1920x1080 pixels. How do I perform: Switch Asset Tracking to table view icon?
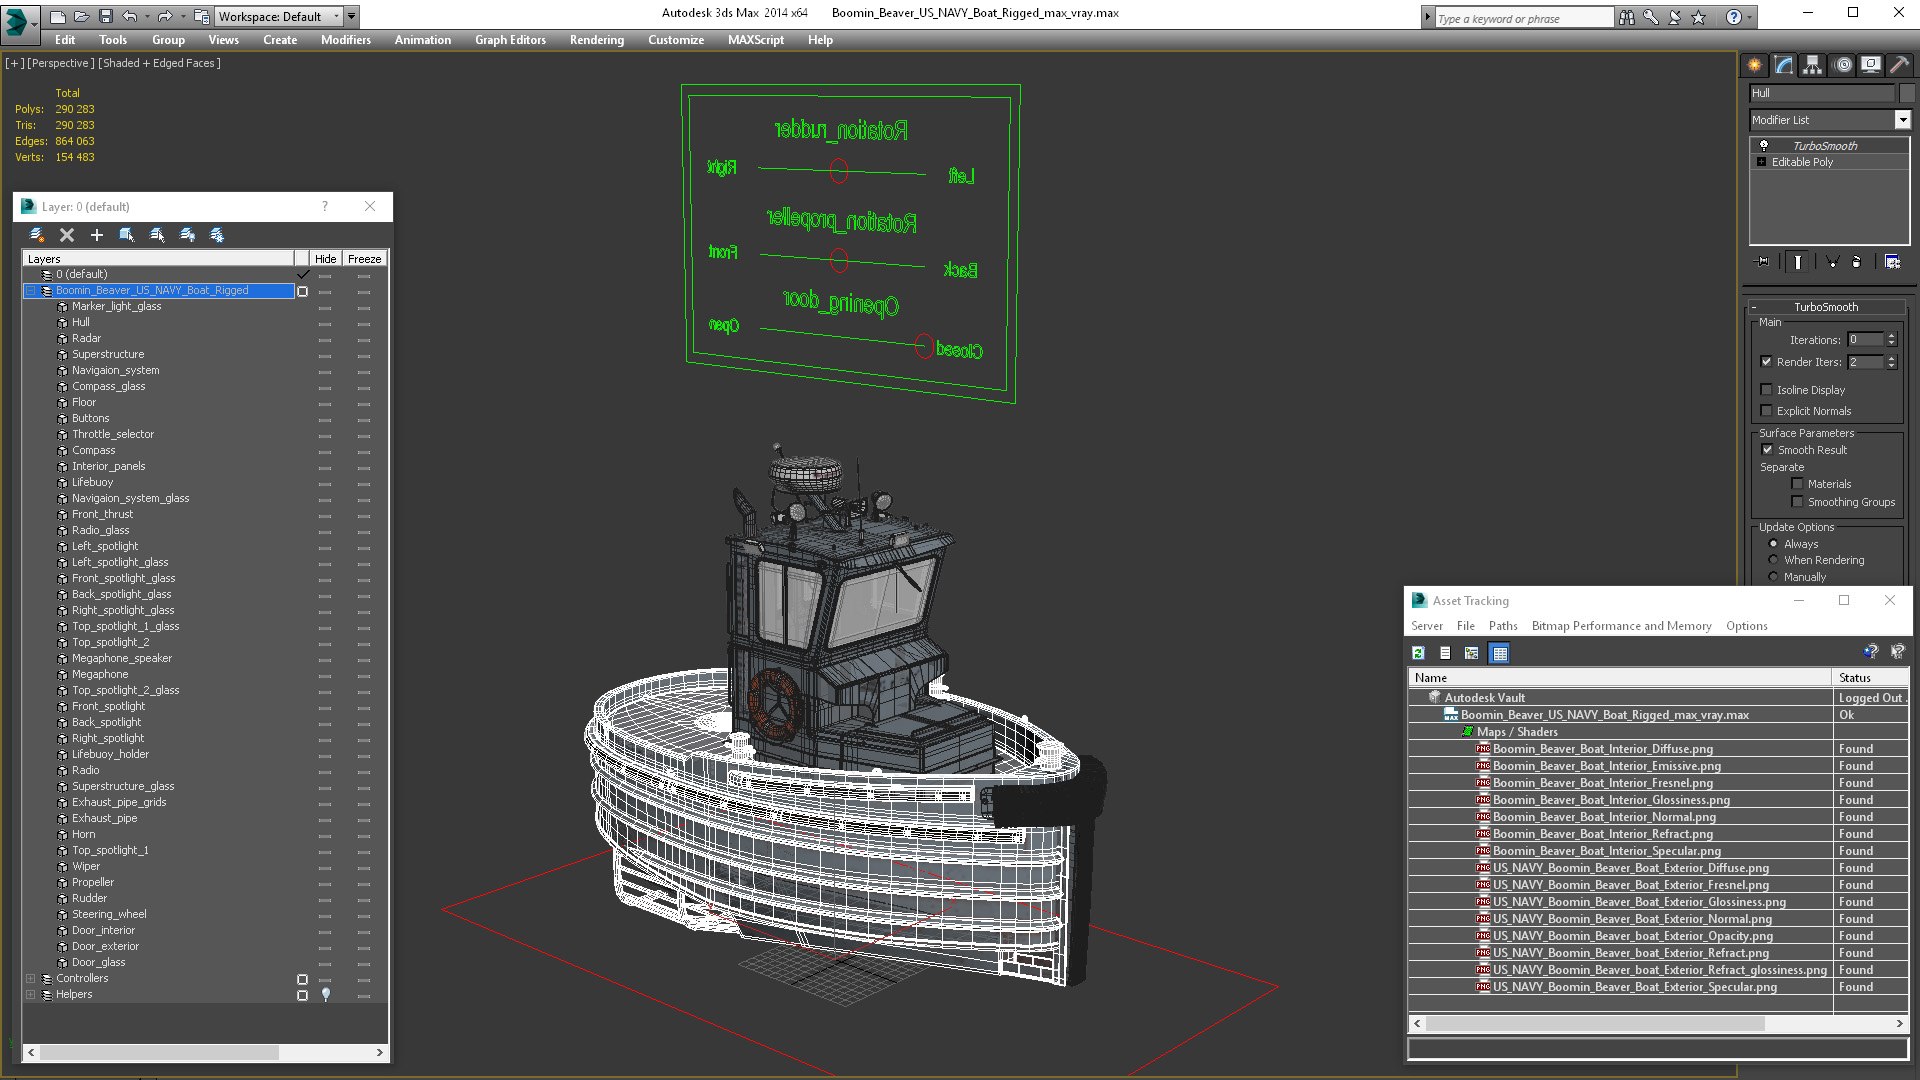1499,653
